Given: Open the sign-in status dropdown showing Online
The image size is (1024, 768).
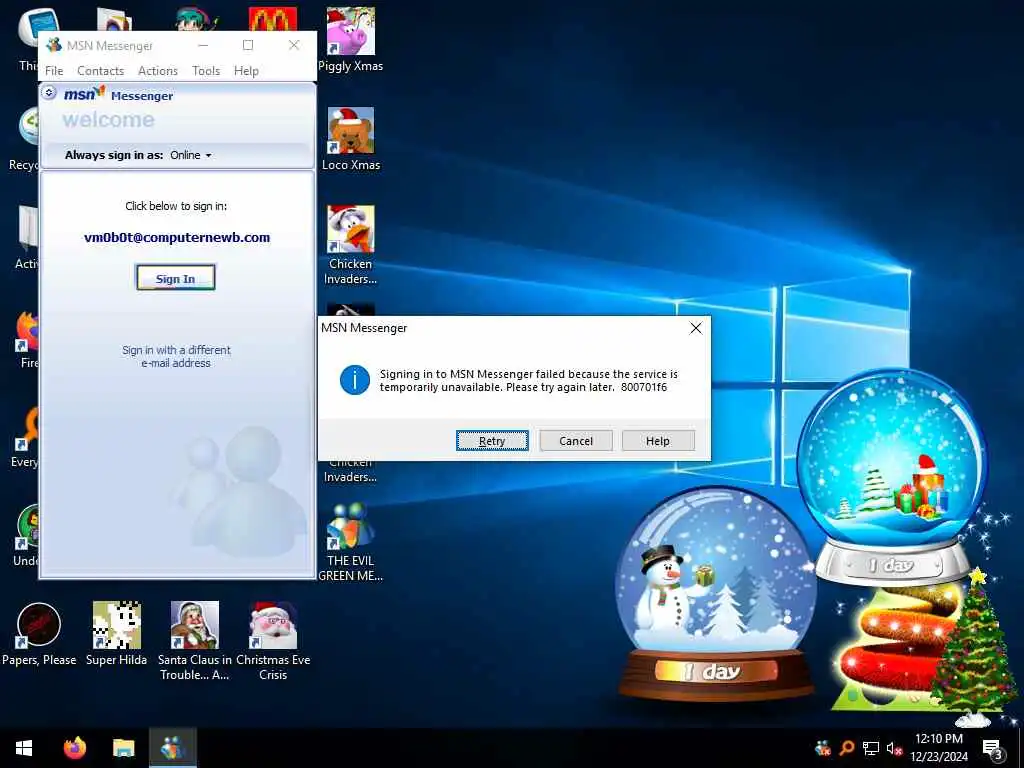Looking at the screenshot, I should [191, 155].
